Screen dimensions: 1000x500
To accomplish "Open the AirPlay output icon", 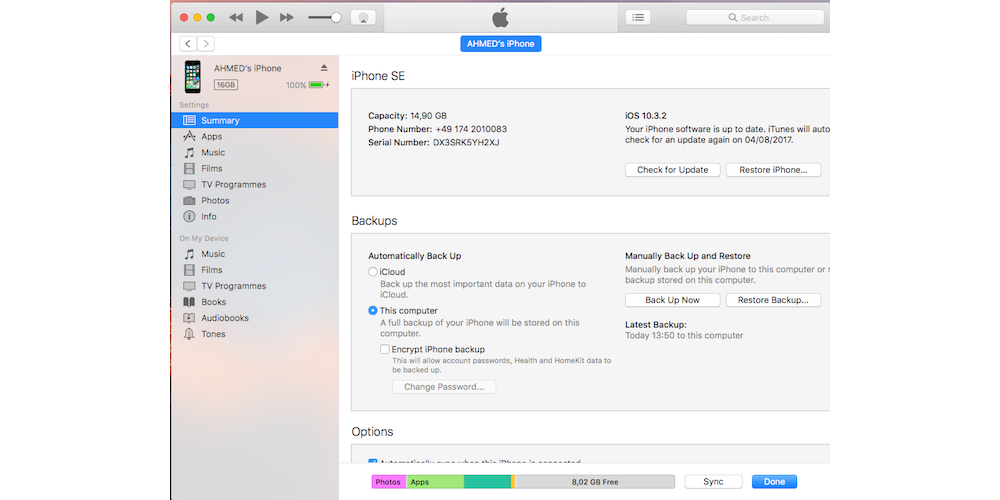I will point(363,17).
